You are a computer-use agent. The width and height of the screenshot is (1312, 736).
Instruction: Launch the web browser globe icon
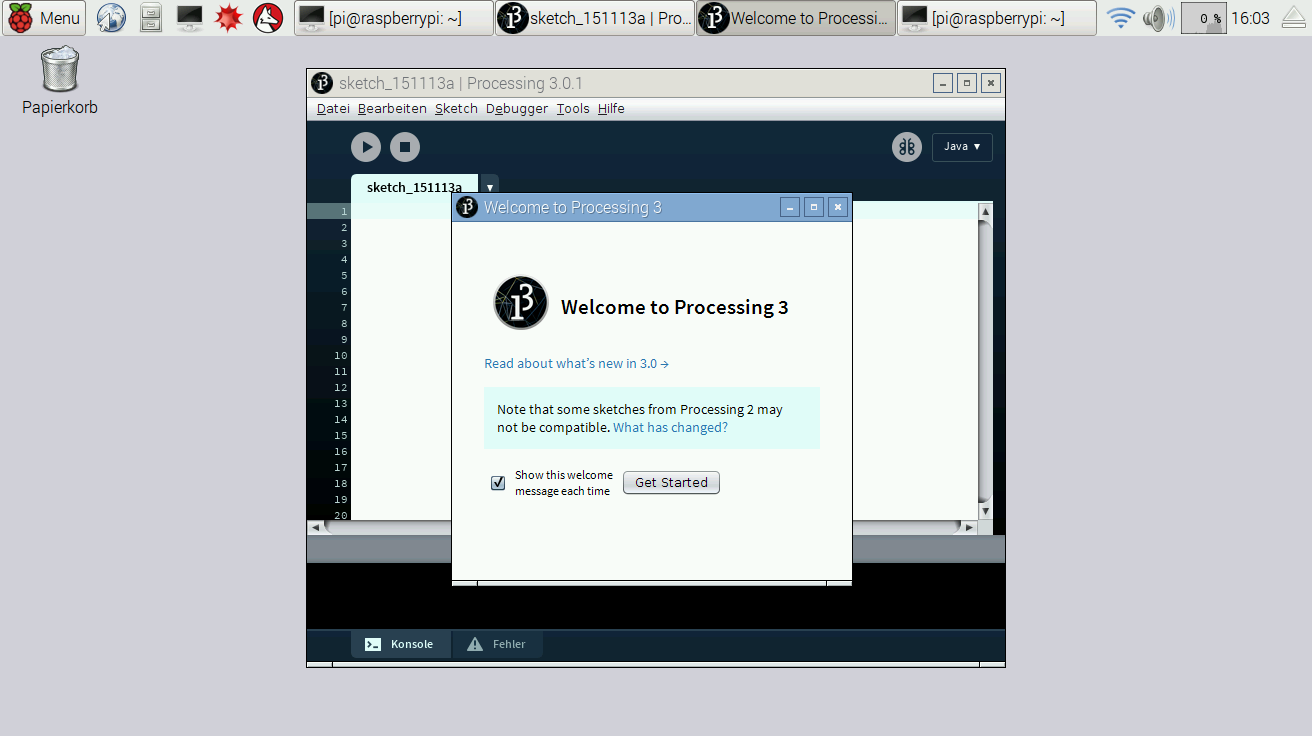[x=111, y=18]
